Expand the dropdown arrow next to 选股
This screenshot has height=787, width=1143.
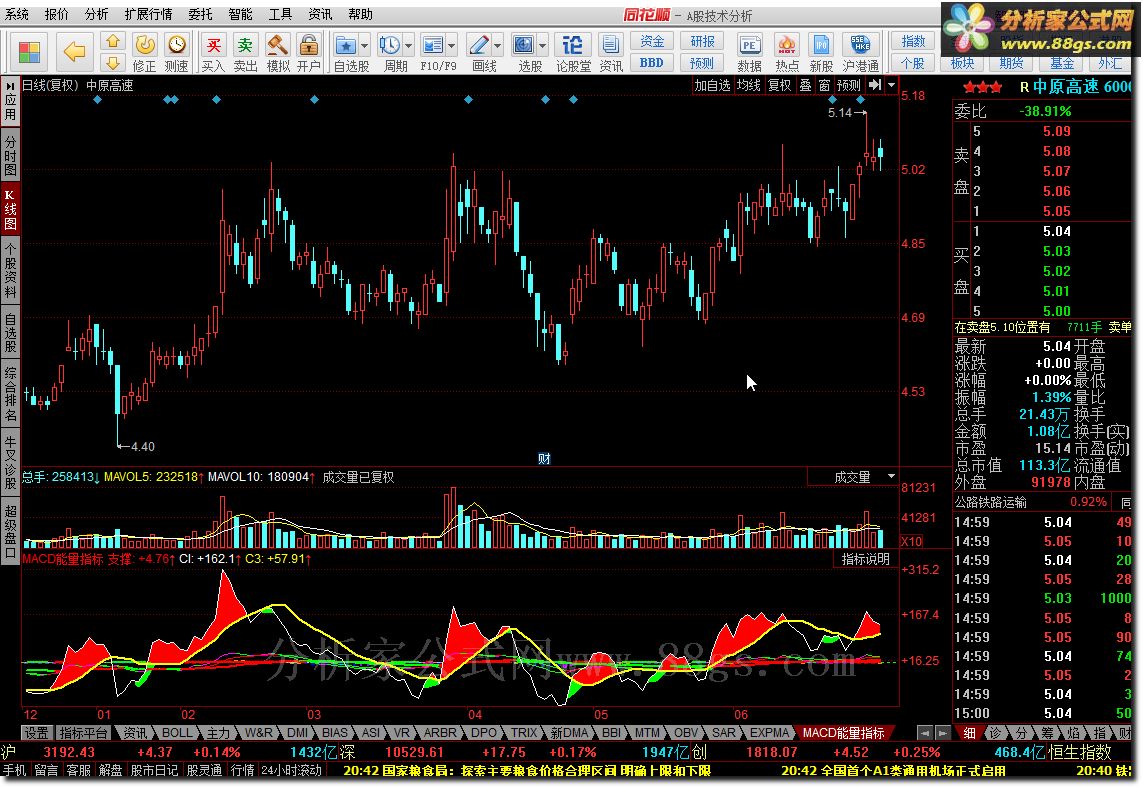pyautogui.click(x=542, y=45)
